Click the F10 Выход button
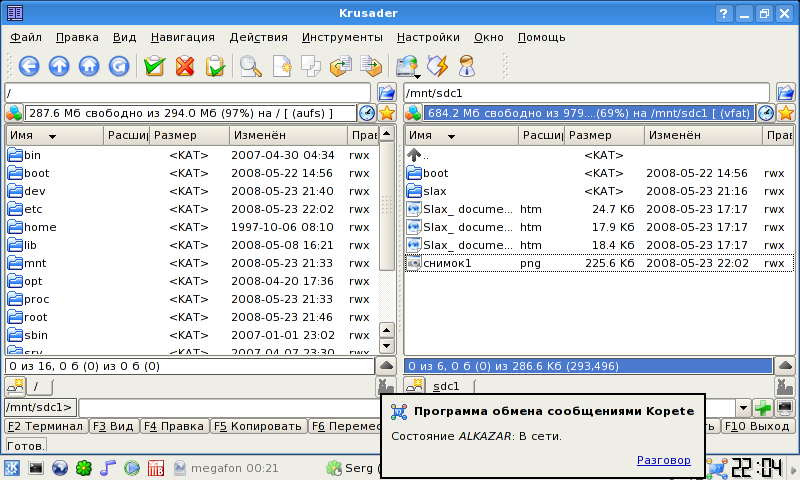 coord(757,426)
